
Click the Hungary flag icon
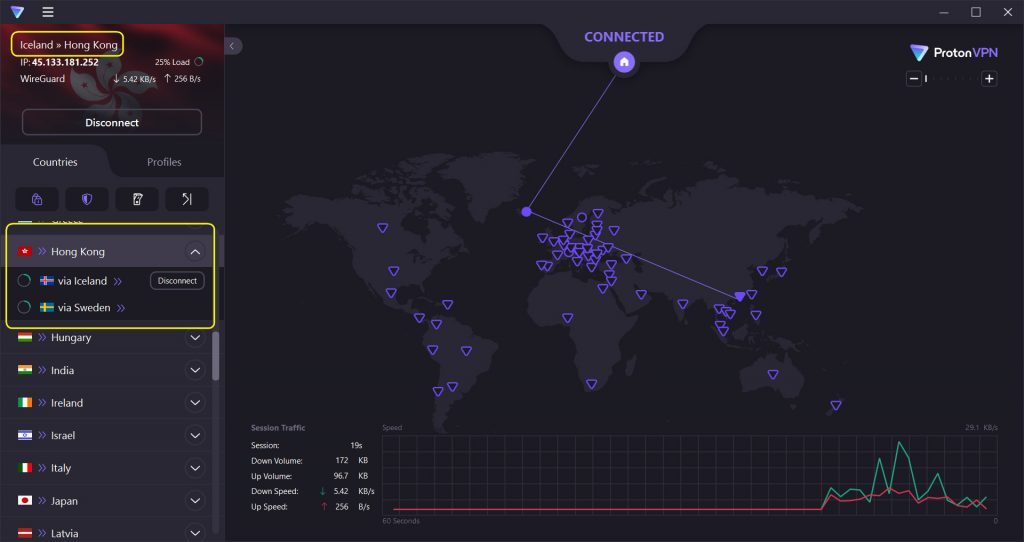pyautogui.click(x=25, y=338)
